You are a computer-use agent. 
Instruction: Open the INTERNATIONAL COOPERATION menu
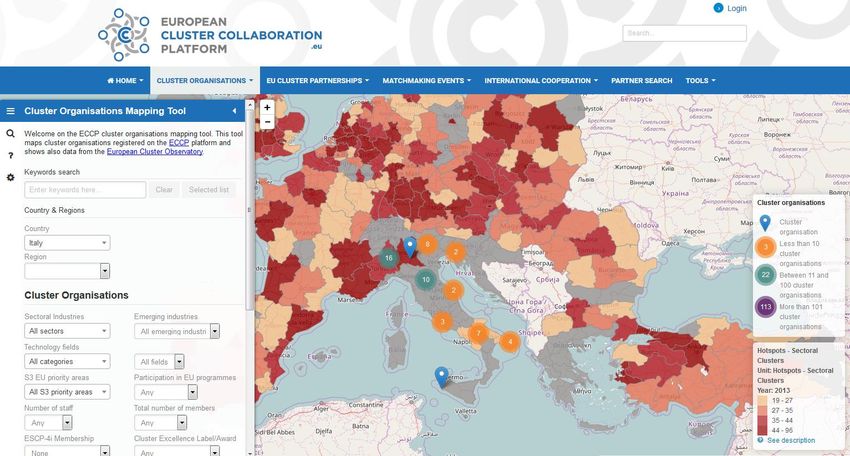pos(541,80)
